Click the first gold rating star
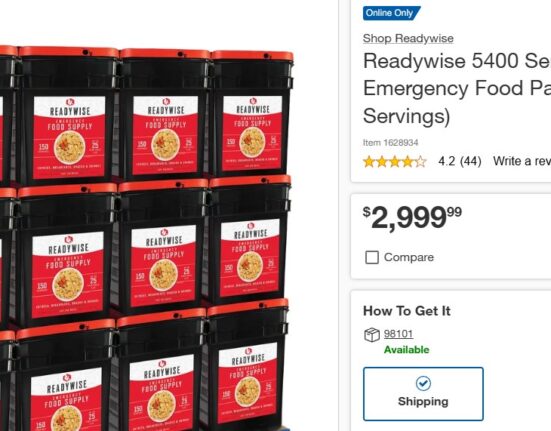The width and height of the screenshot is (551, 431). coord(369,162)
